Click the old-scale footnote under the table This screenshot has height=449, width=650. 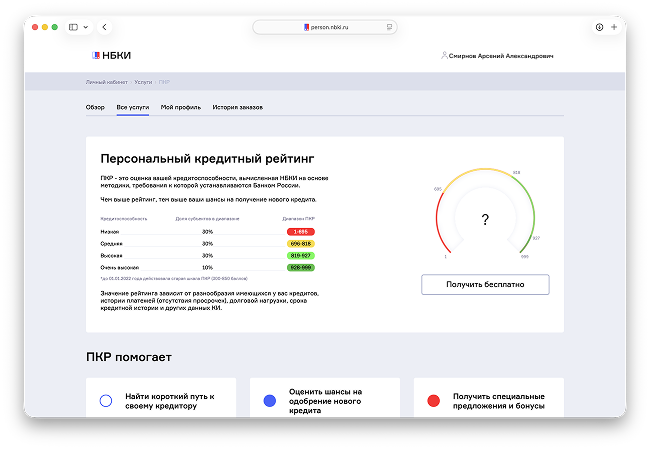174,279
